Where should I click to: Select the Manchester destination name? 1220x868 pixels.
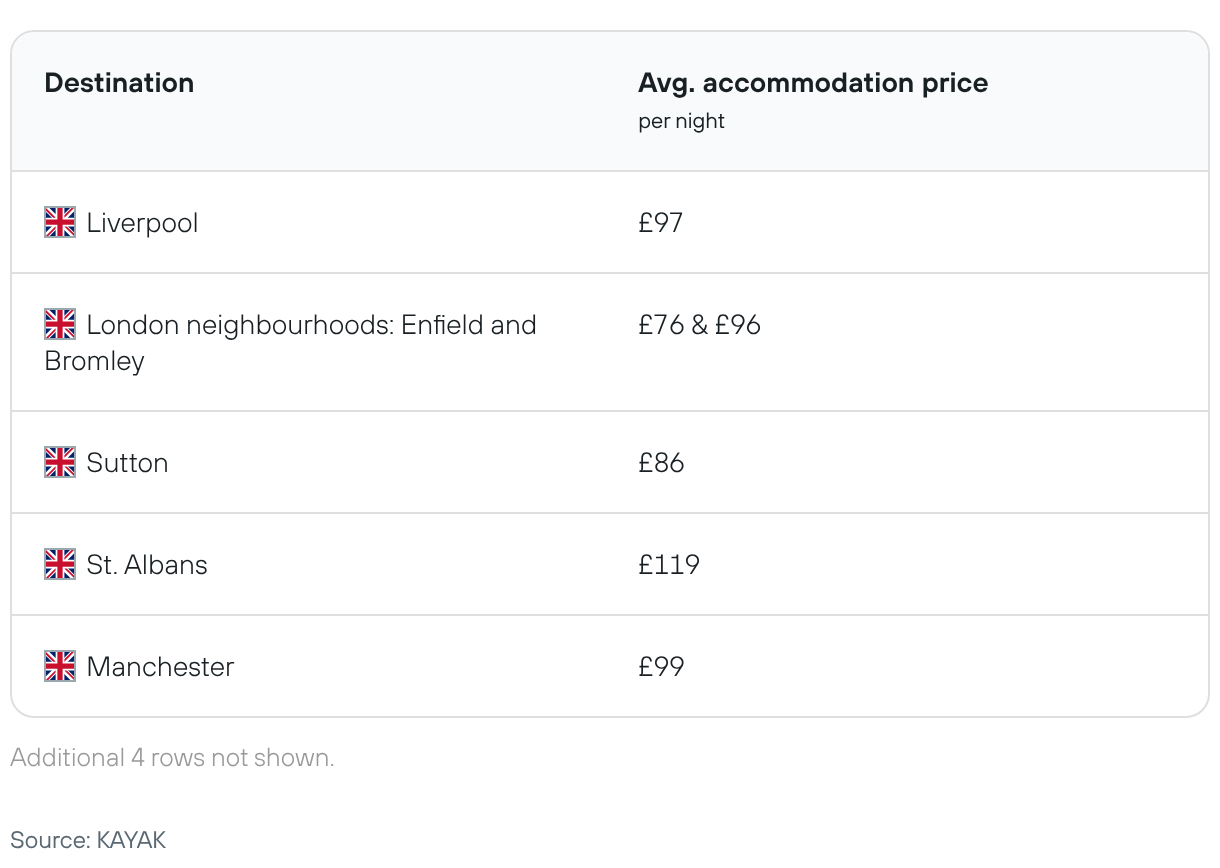pos(160,667)
